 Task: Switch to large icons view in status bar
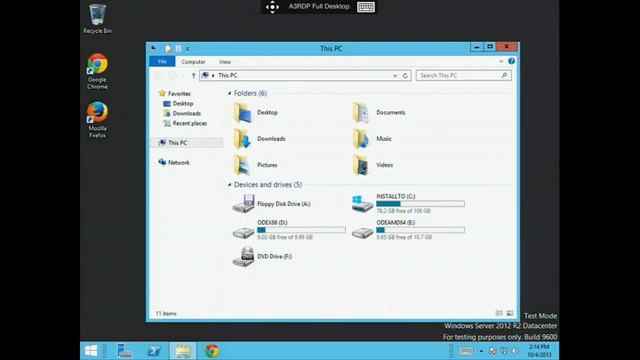point(510,313)
